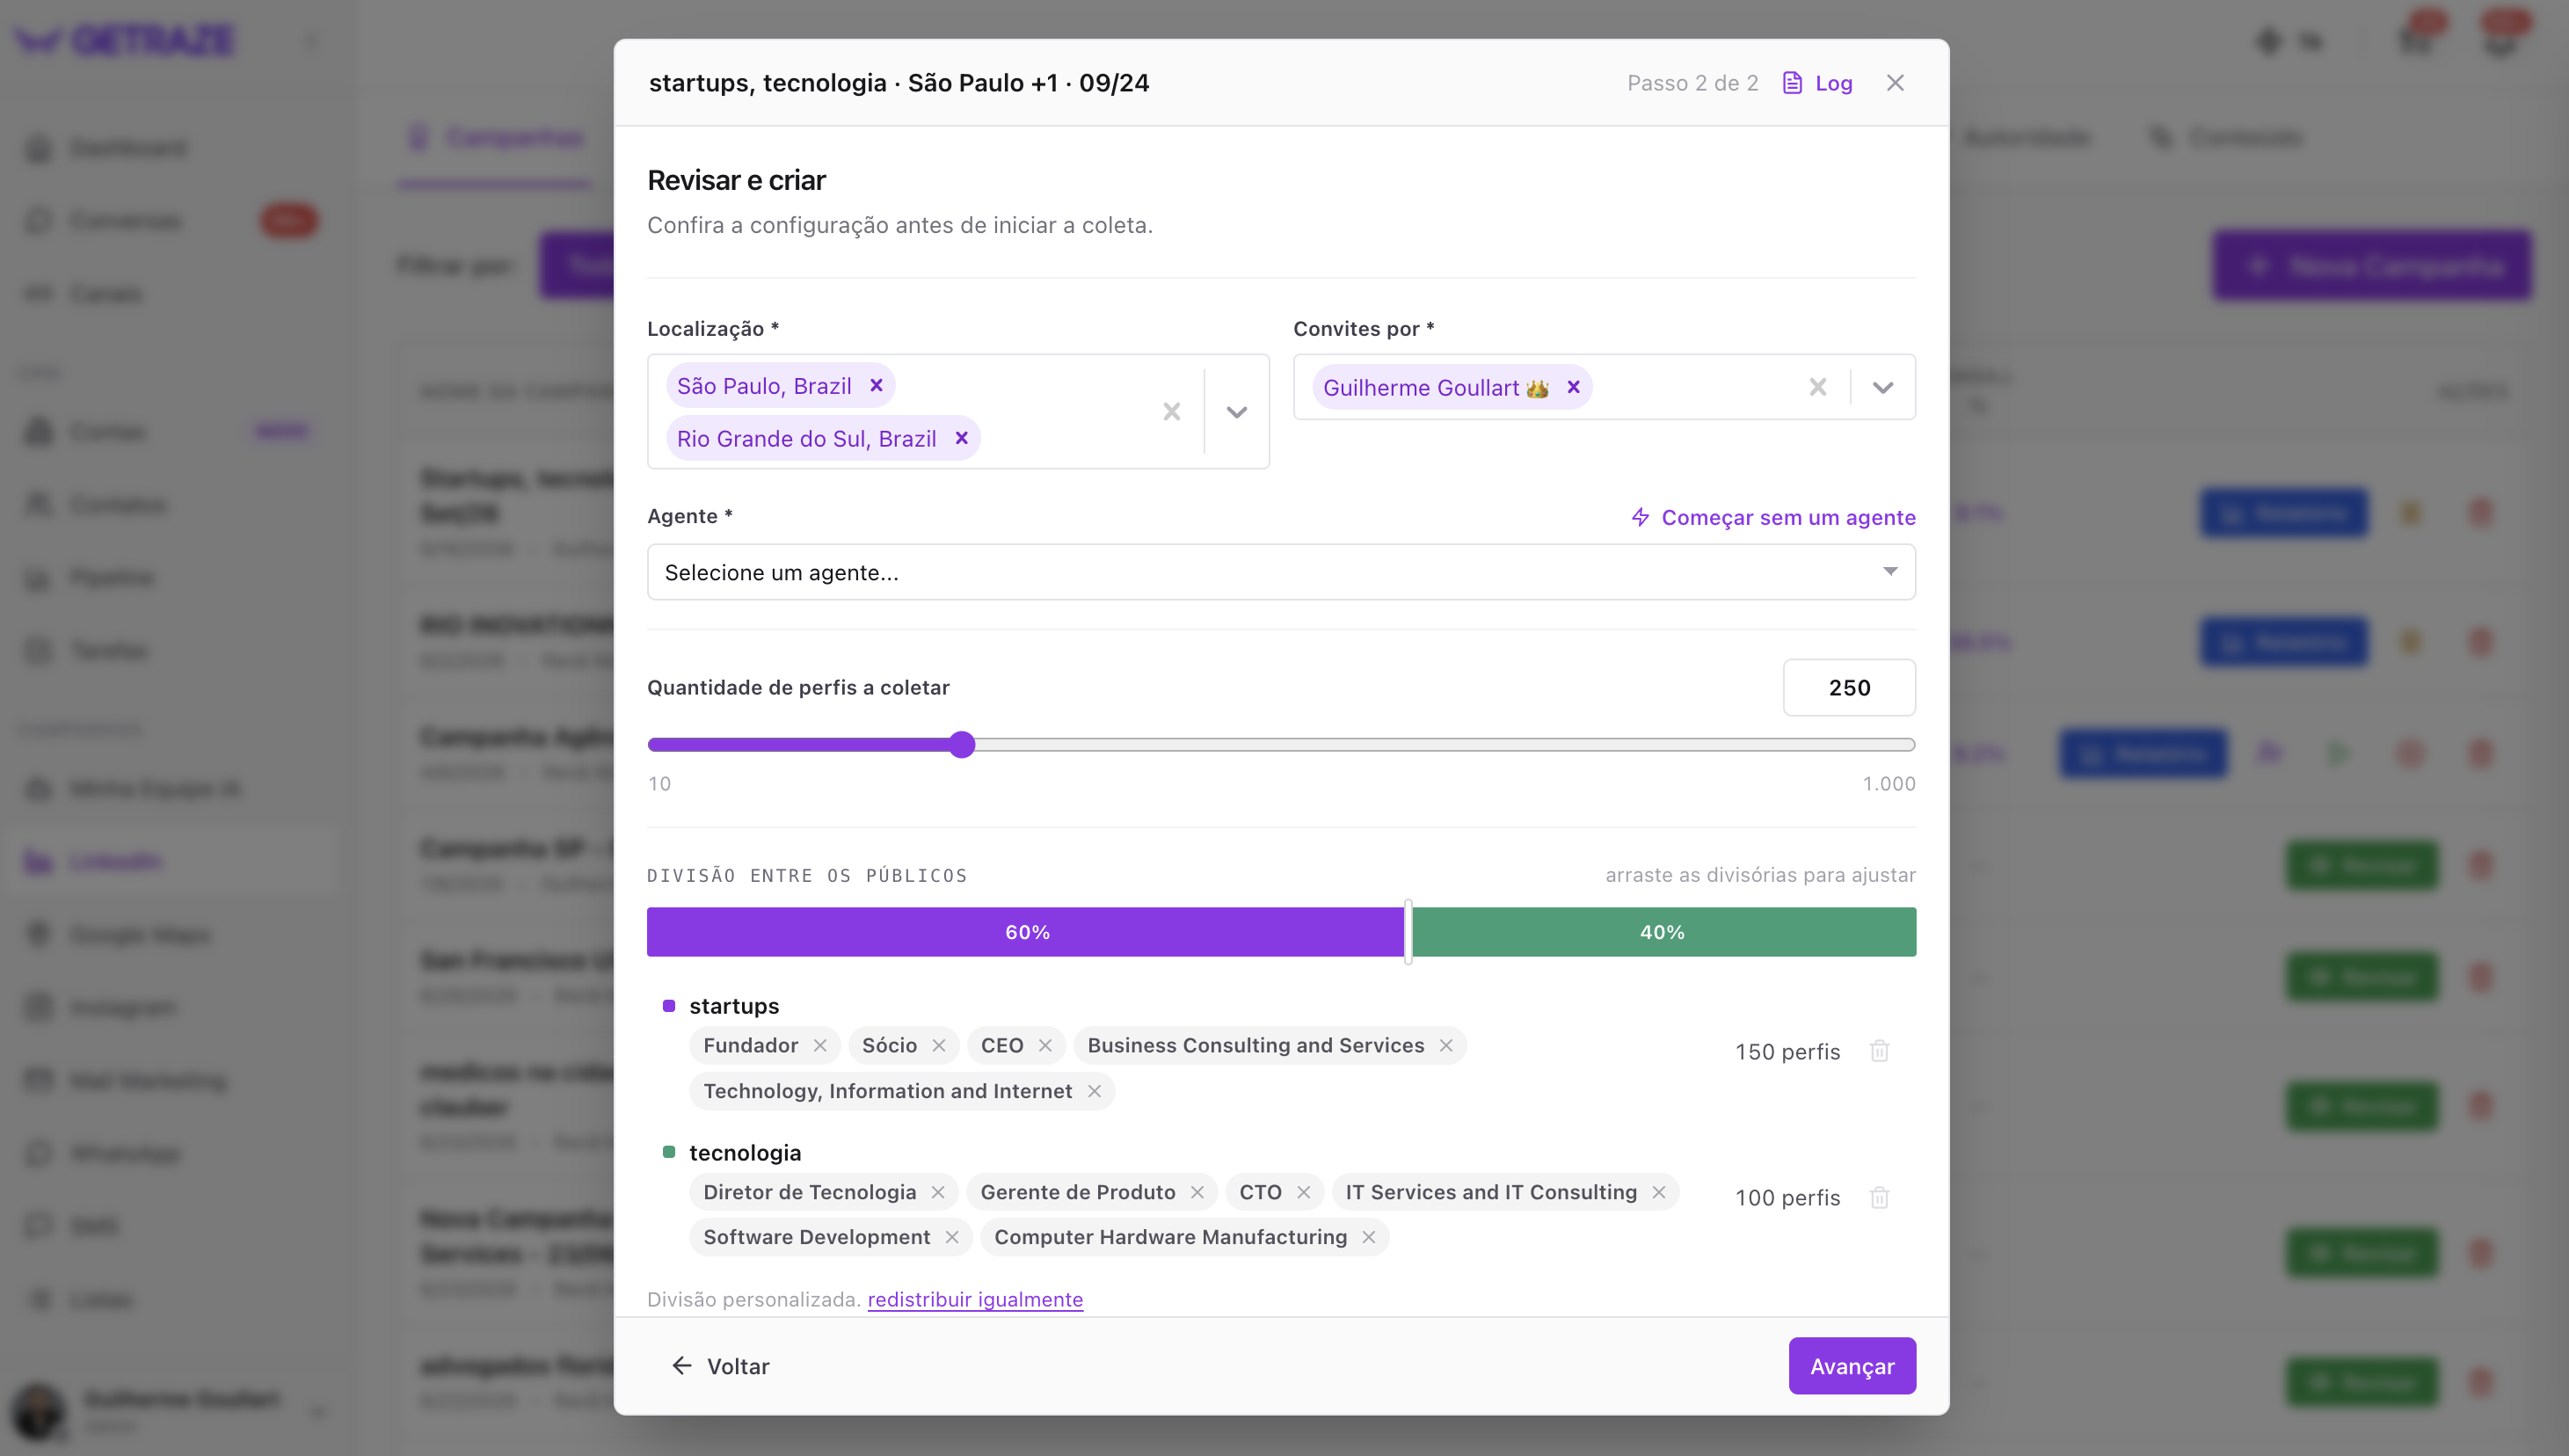2569x1456 pixels.
Task: Select the purple 60% startups segment
Action: (x=1025, y=931)
